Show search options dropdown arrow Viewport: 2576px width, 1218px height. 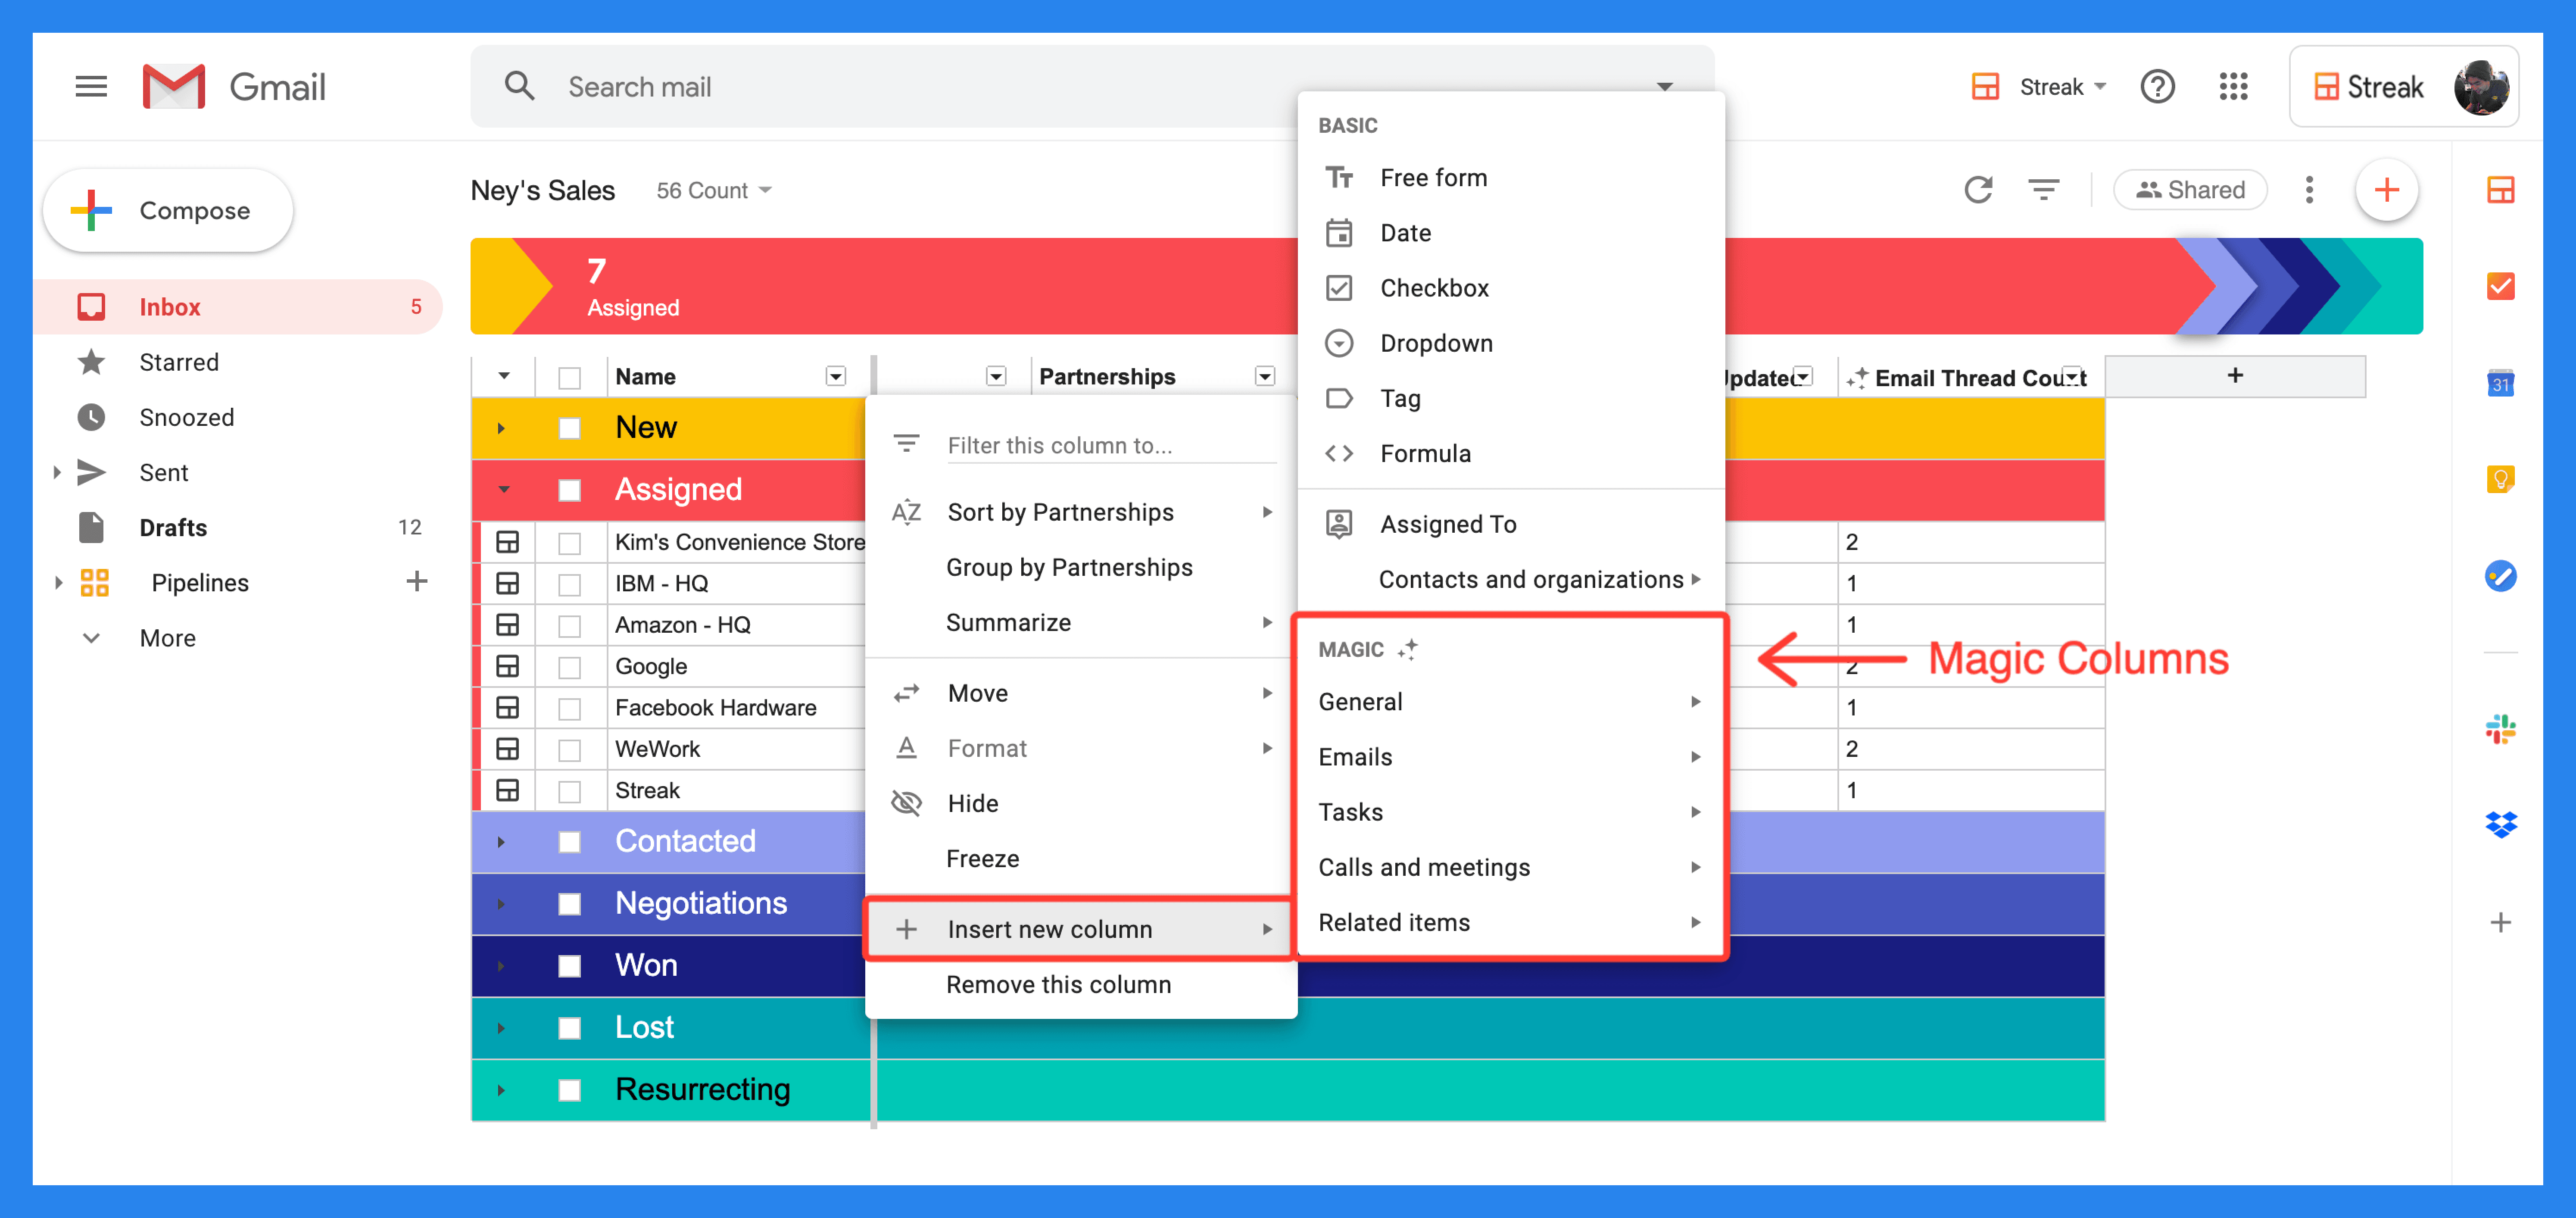pos(1665,87)
